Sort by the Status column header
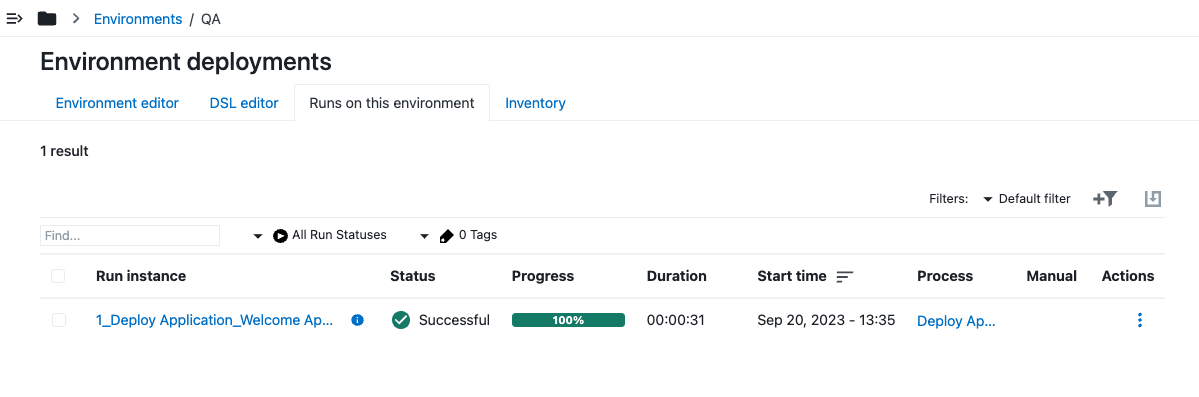 click(413, 276)
